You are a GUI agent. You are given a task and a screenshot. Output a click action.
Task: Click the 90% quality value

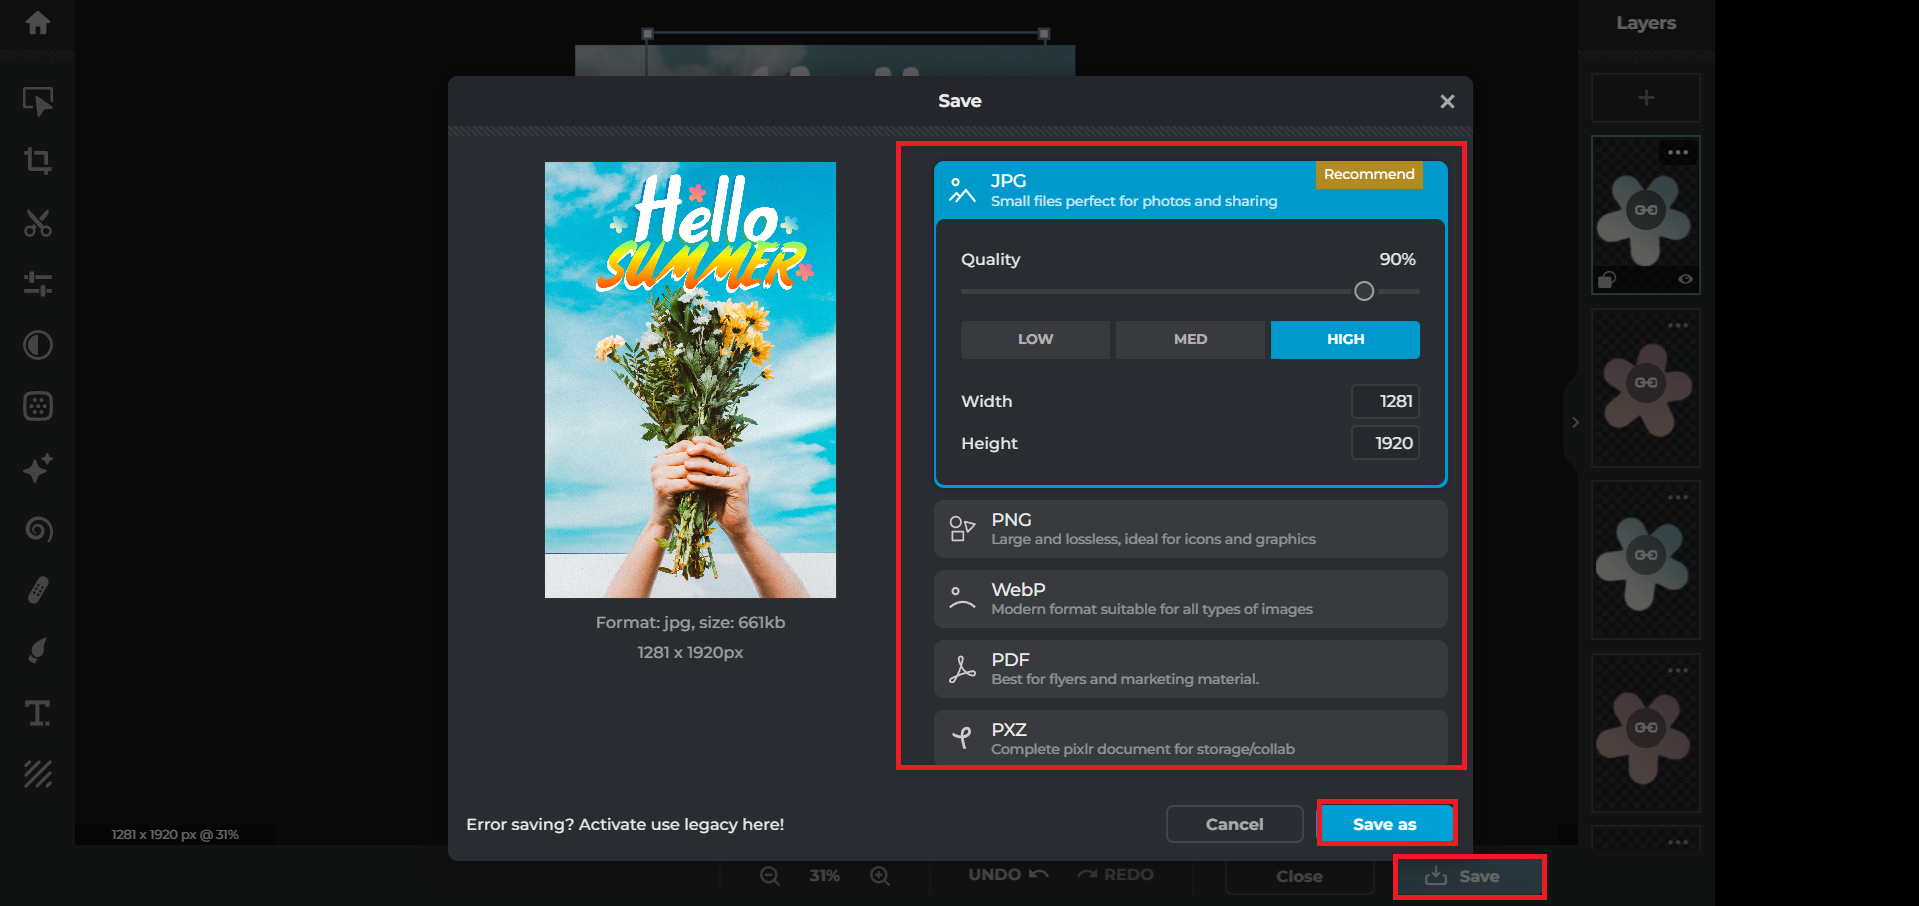click(x=1397, y=259)
